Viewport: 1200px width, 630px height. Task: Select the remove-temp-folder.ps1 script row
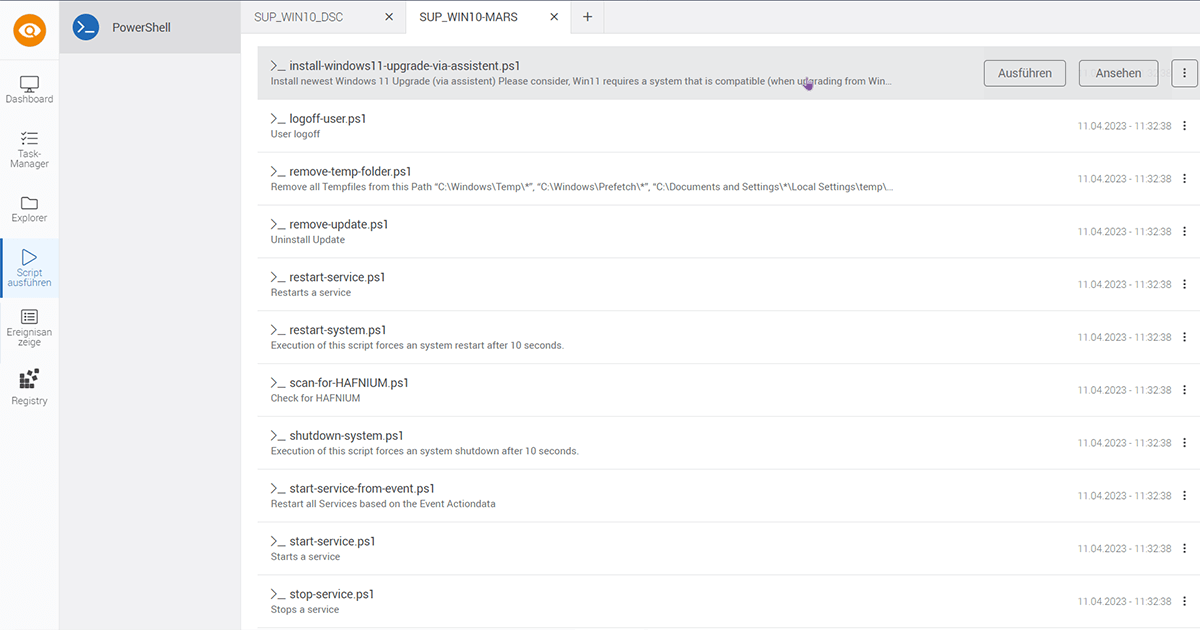coord(600,179)
